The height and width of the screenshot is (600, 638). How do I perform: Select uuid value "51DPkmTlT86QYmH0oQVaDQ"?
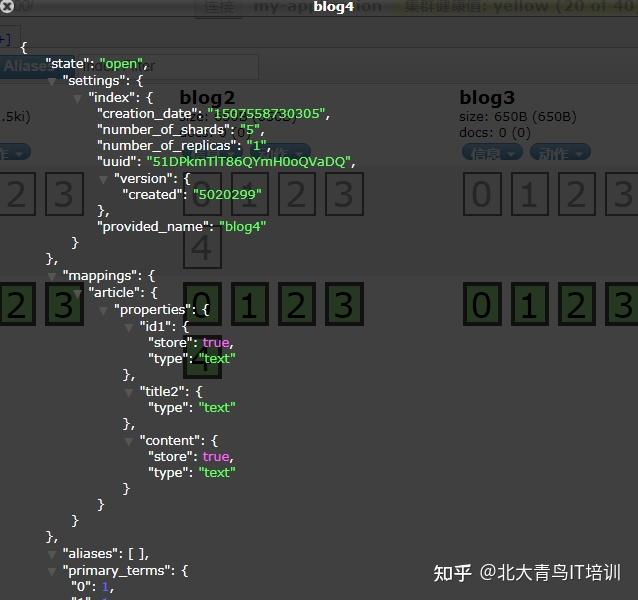(x=249, y=161)
